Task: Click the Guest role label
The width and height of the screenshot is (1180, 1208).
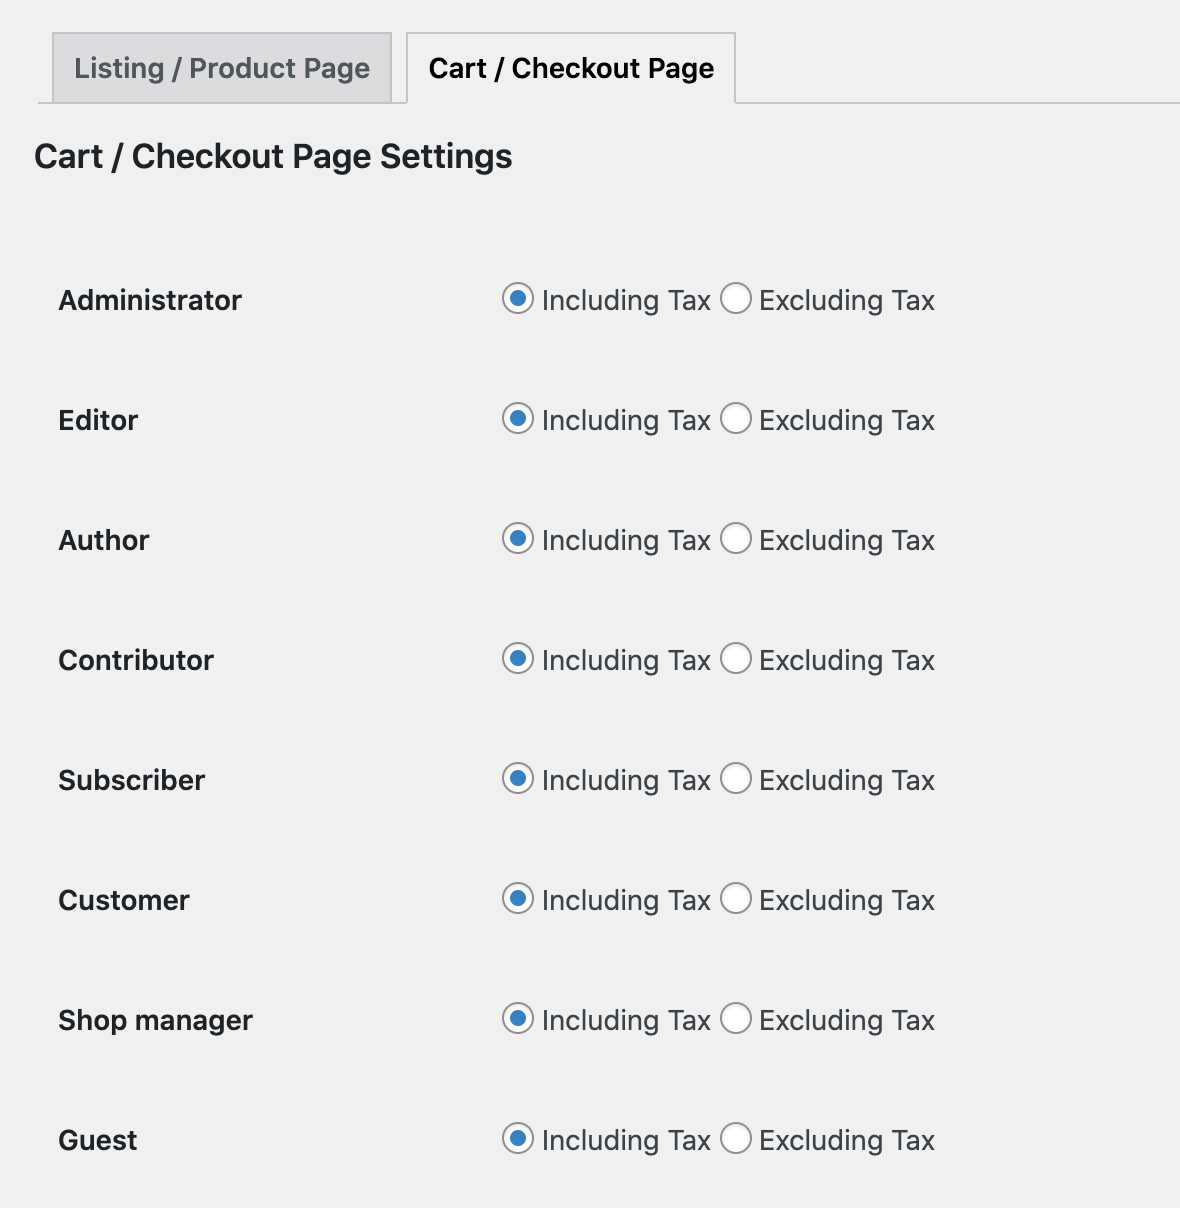Action: [97, 1140]
